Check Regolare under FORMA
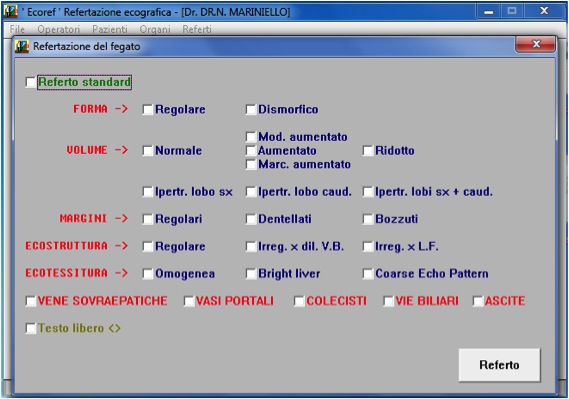569x399 pixels. (148, 110)
